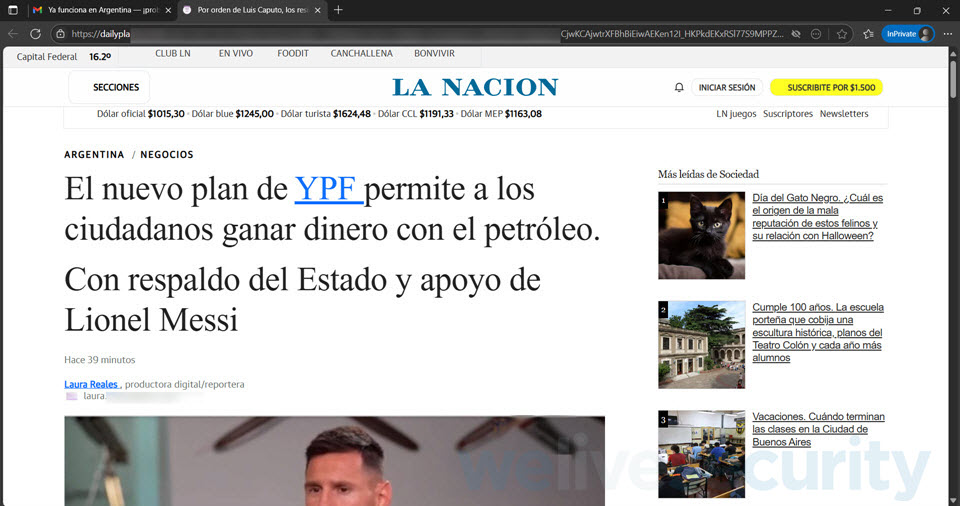960x506 pixels.
Task: Open school building thumbnail image
Action: point(702,345)
